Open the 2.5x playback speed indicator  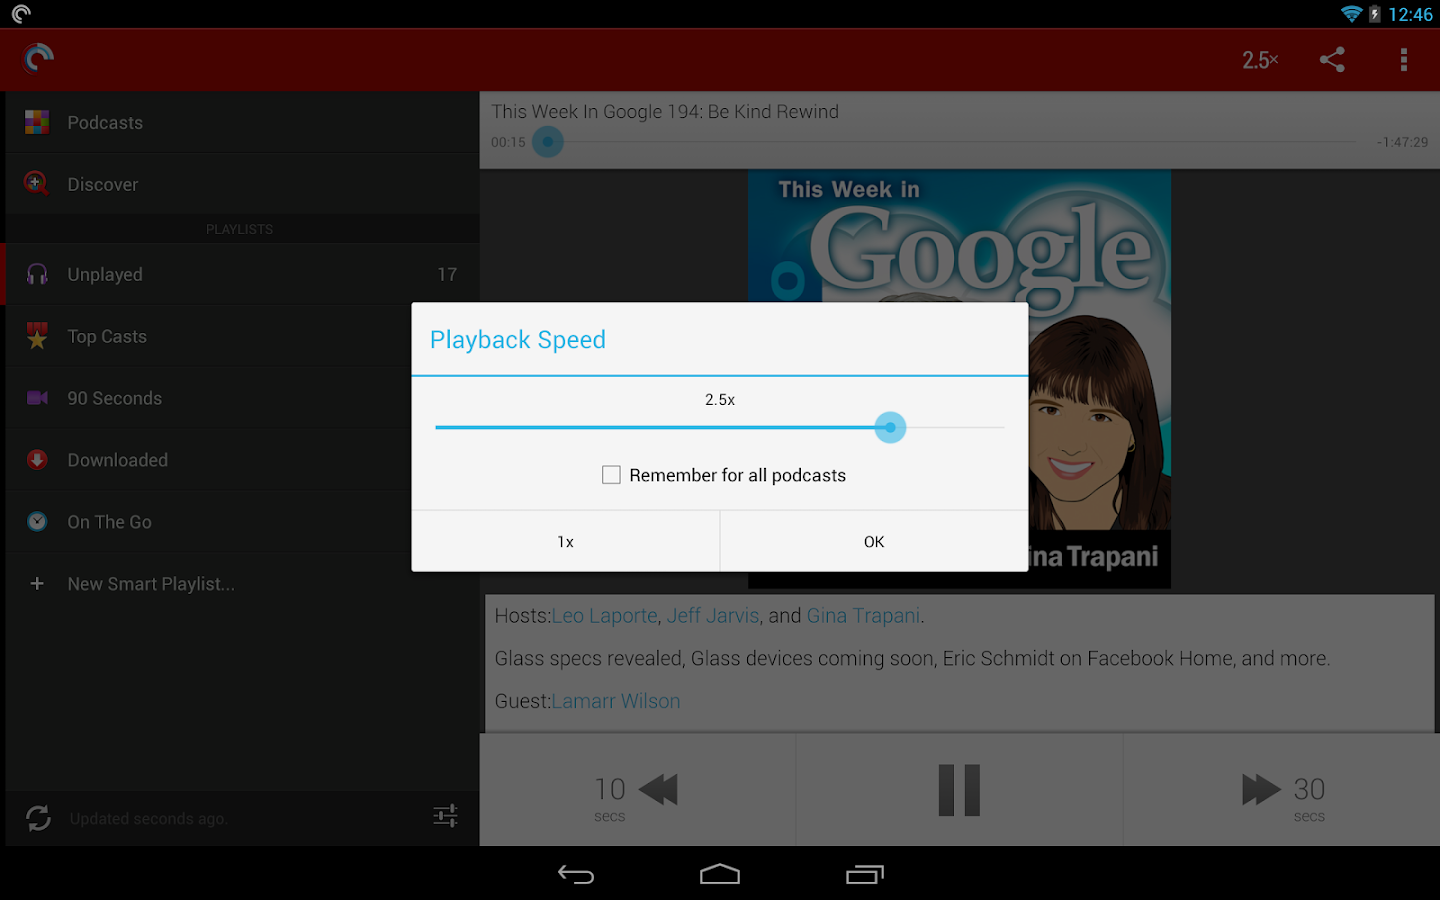click(x=1260, y=60)
